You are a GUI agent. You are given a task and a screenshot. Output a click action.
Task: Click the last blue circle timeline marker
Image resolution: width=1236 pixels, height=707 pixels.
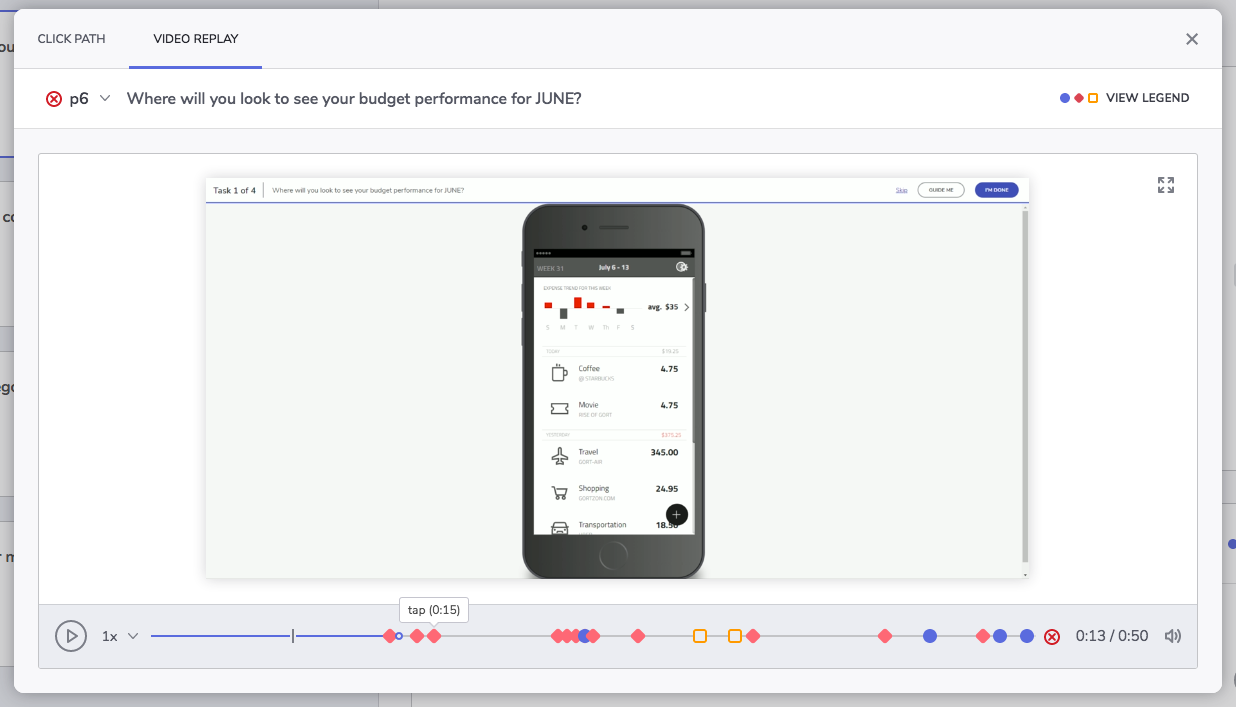coord(1027,636)
